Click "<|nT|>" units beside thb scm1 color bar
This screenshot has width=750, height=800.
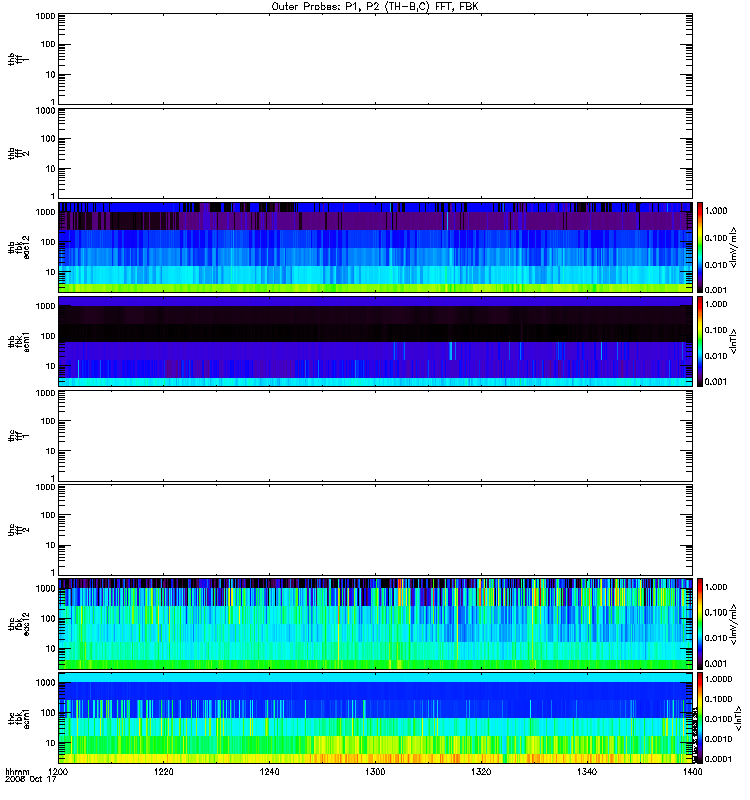pyautogui.click(x=734, y=341)
